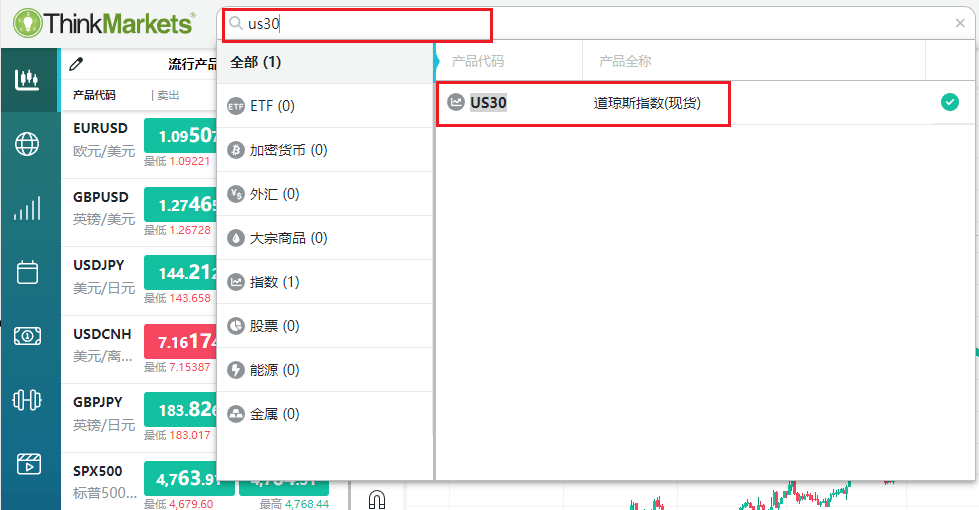Click EURUSD sell price 1.0950 button
The width and height of the screenshot is (979, 510).
coord(181,135)
